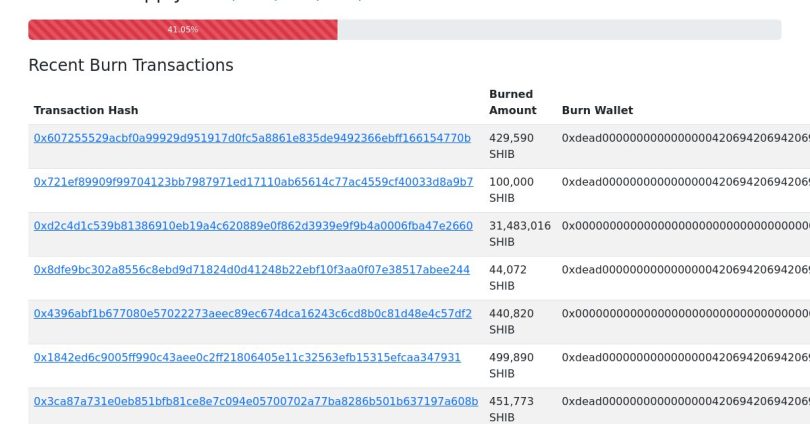The image size is (810, 424).
Task: Select the 31,483,016 SHIB burned amount cell
Action: pos(519,234)
